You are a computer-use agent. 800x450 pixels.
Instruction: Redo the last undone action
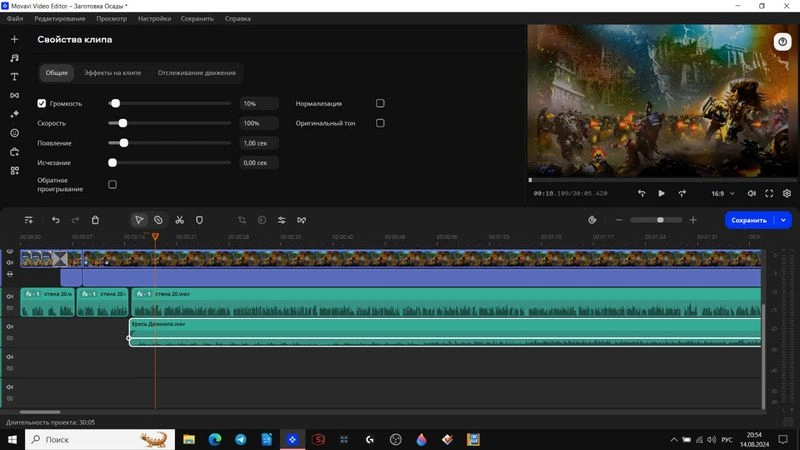pyautogui.click(x=75, y=220)
